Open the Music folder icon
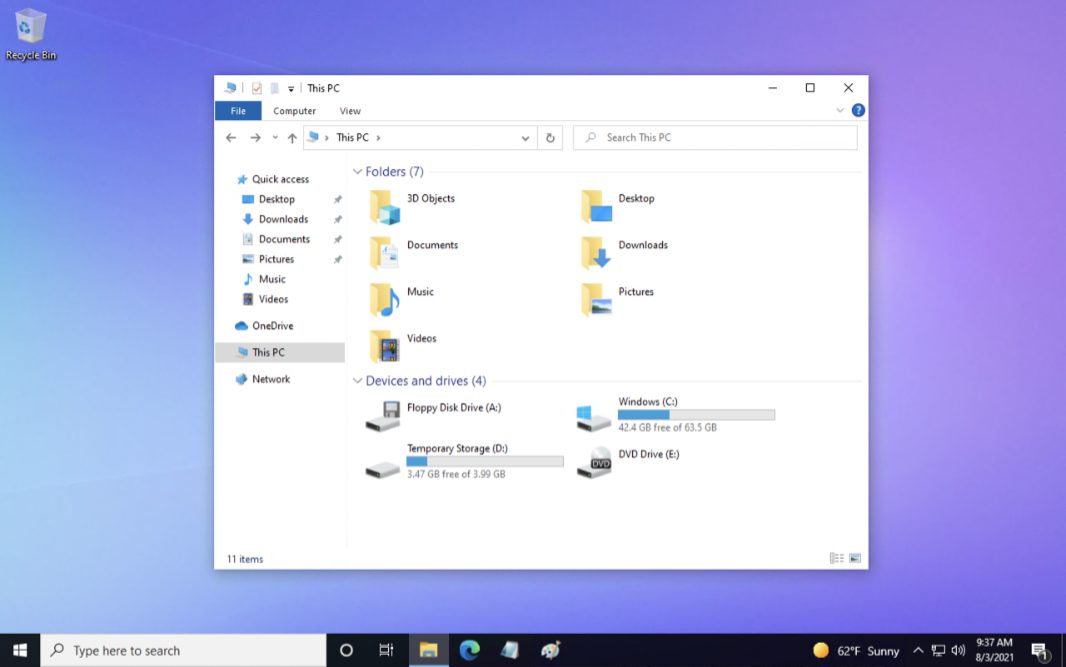This screenshot has width=1066, height=667. (x=385, y=299)
